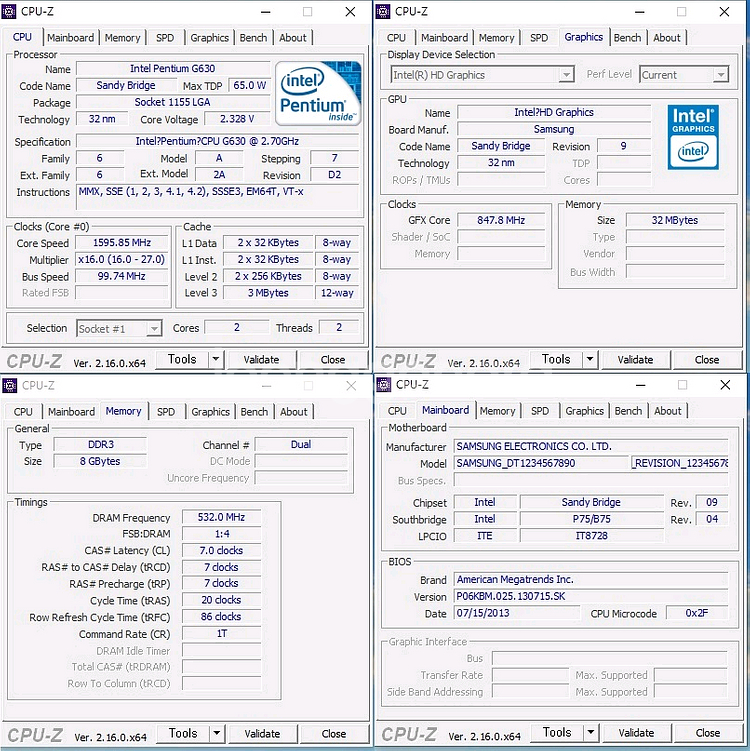Open Graphics tab in the Motherboard window

click(x=584, y=411)
